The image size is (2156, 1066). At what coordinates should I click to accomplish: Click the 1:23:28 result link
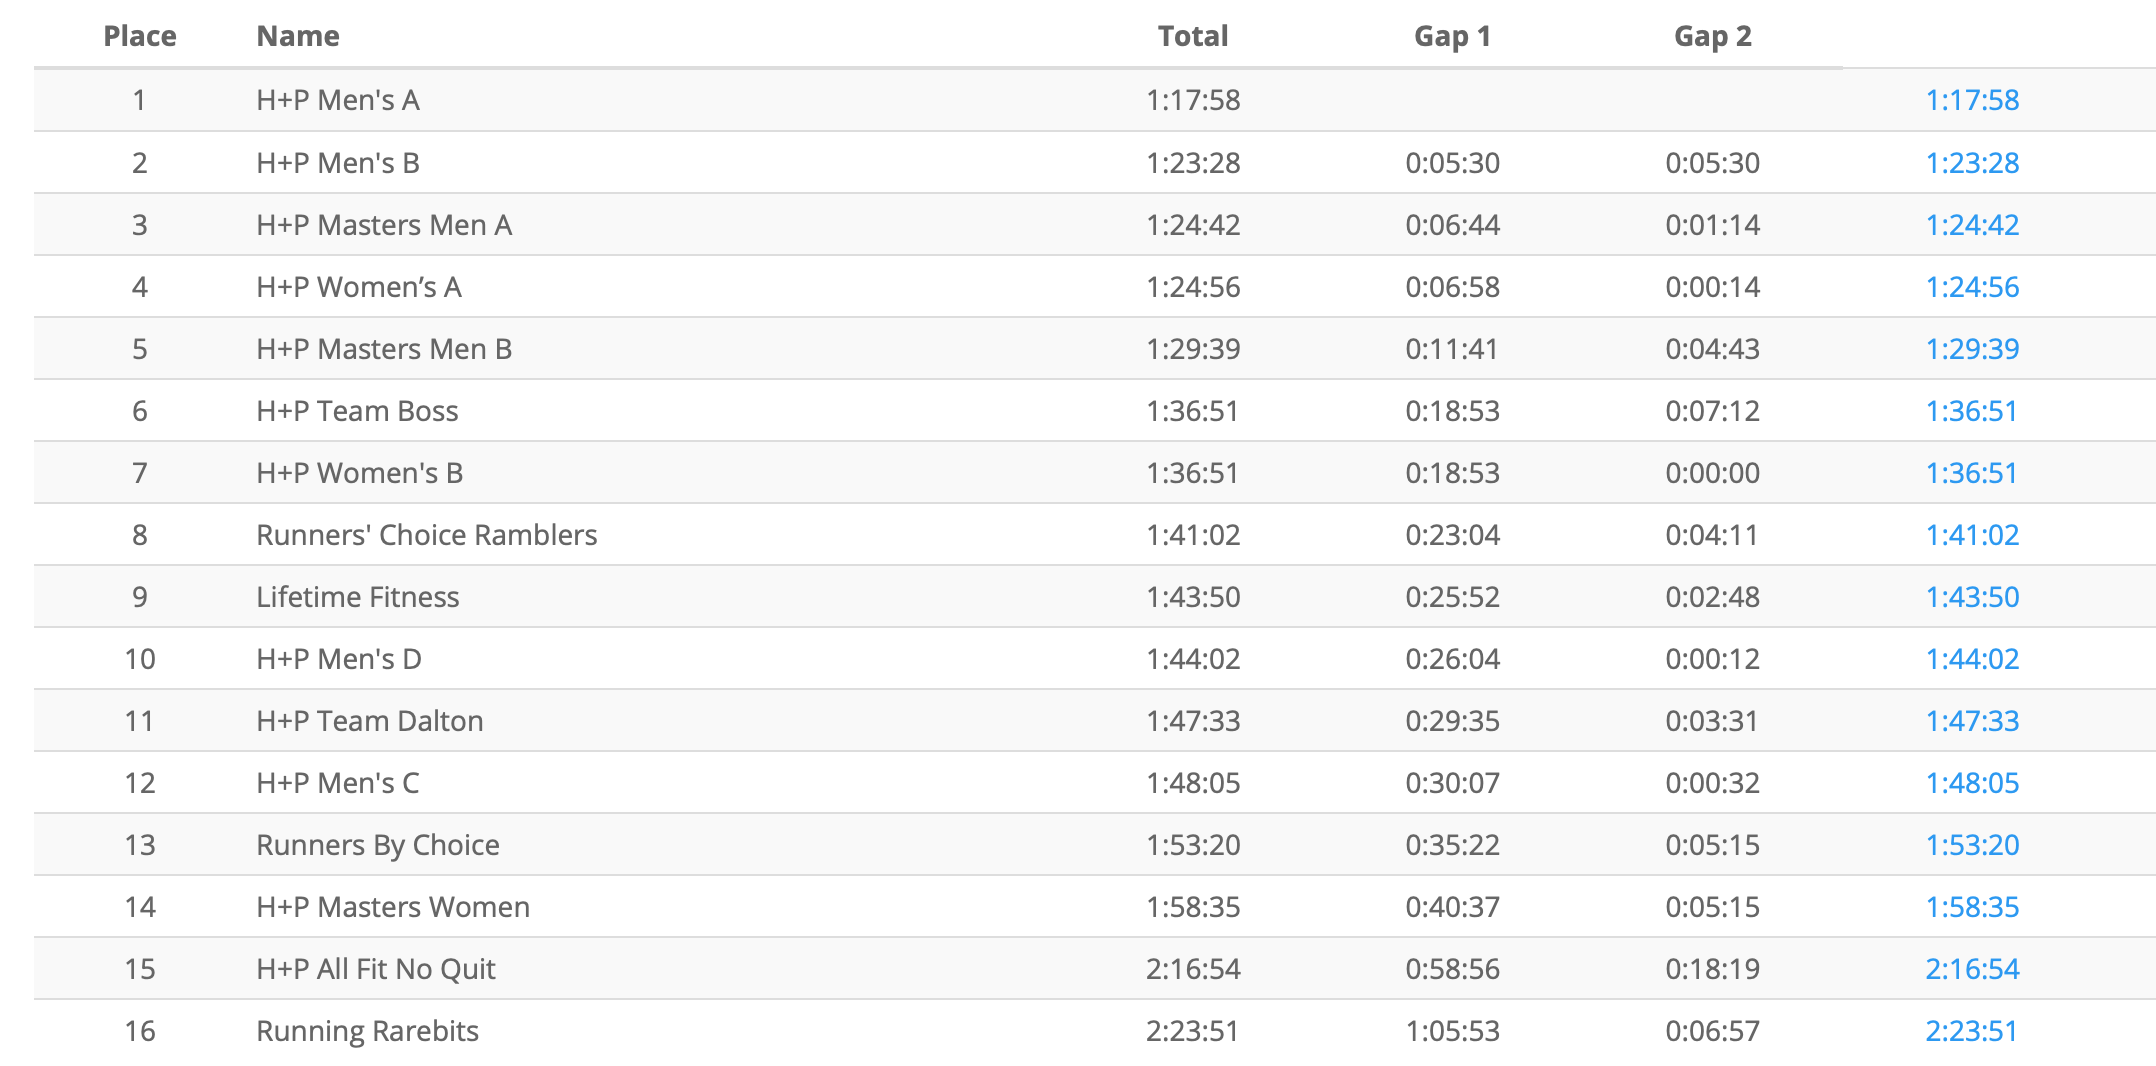[x=1972, y=163]
